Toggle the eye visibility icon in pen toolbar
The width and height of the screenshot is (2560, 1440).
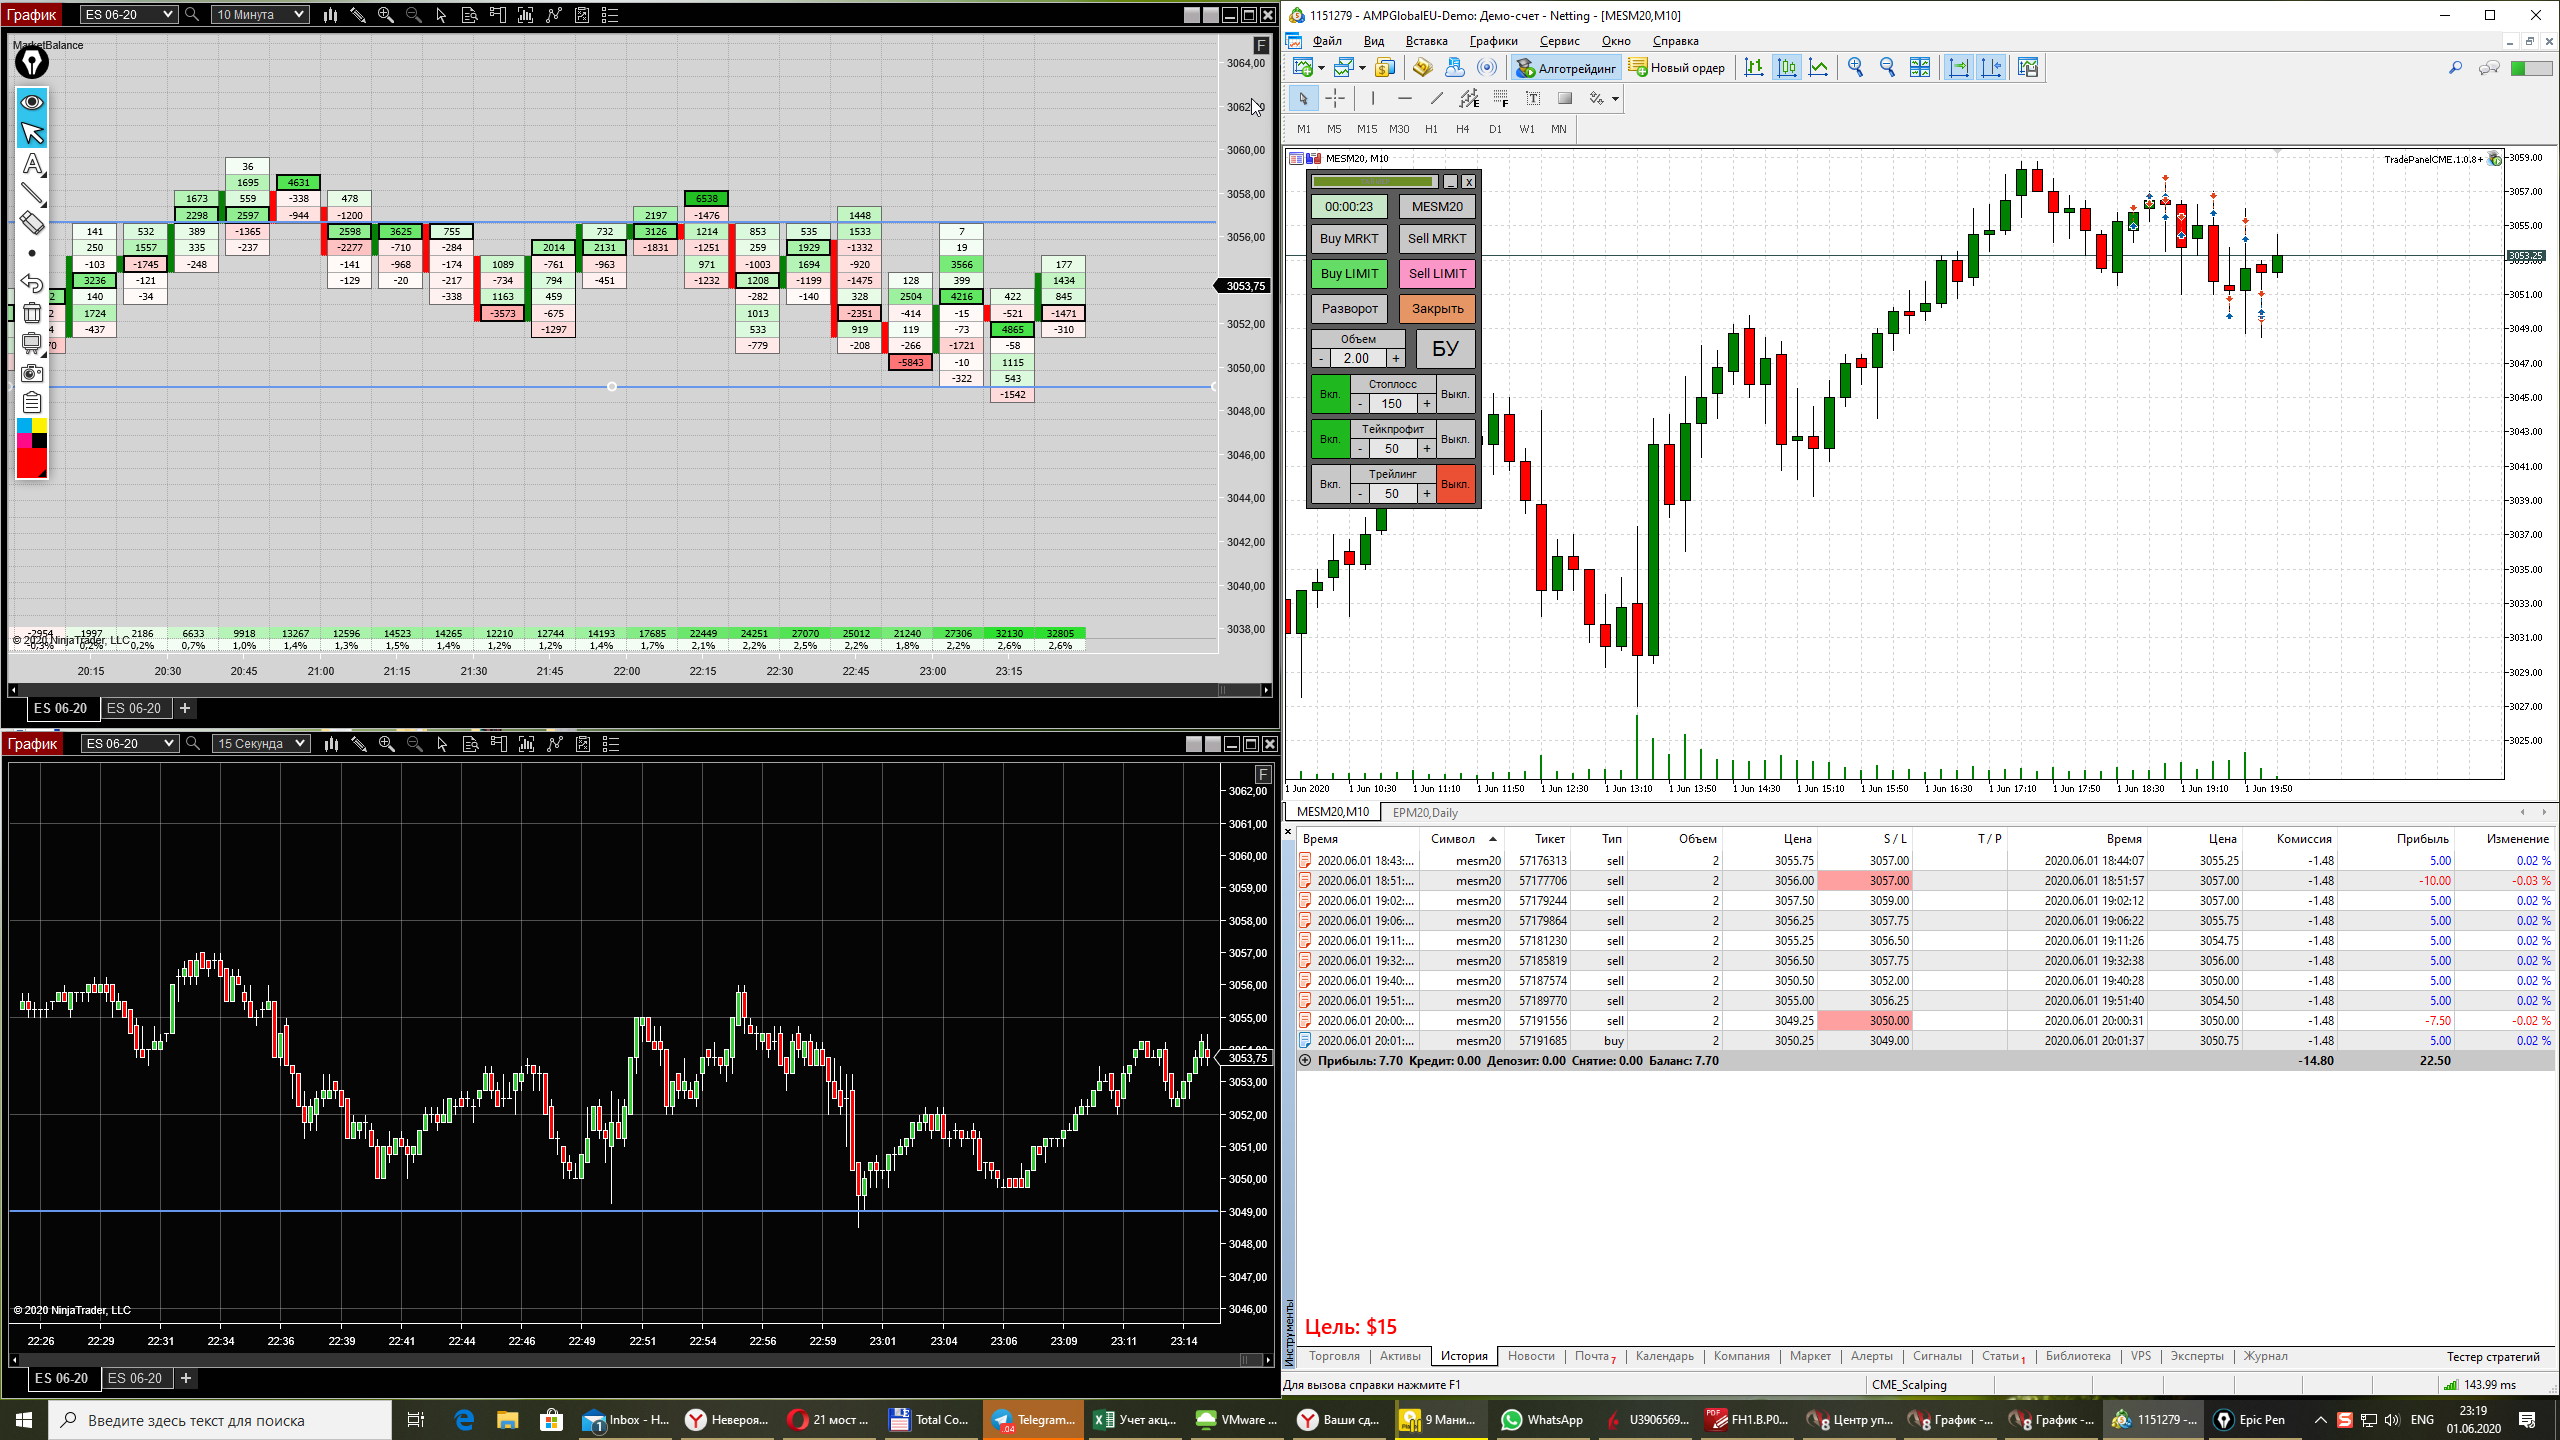(32, 102)
